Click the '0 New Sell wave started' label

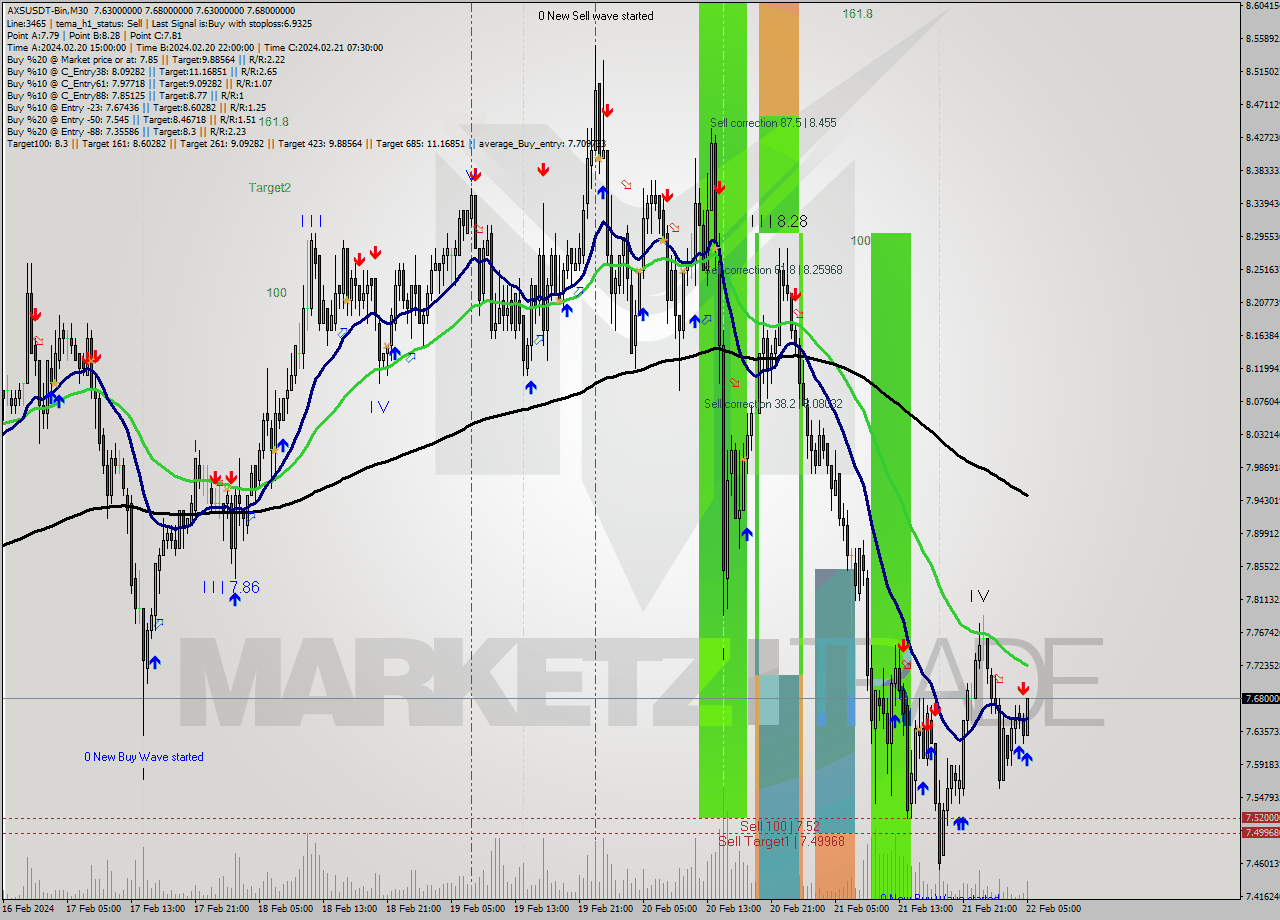point(596,16)
